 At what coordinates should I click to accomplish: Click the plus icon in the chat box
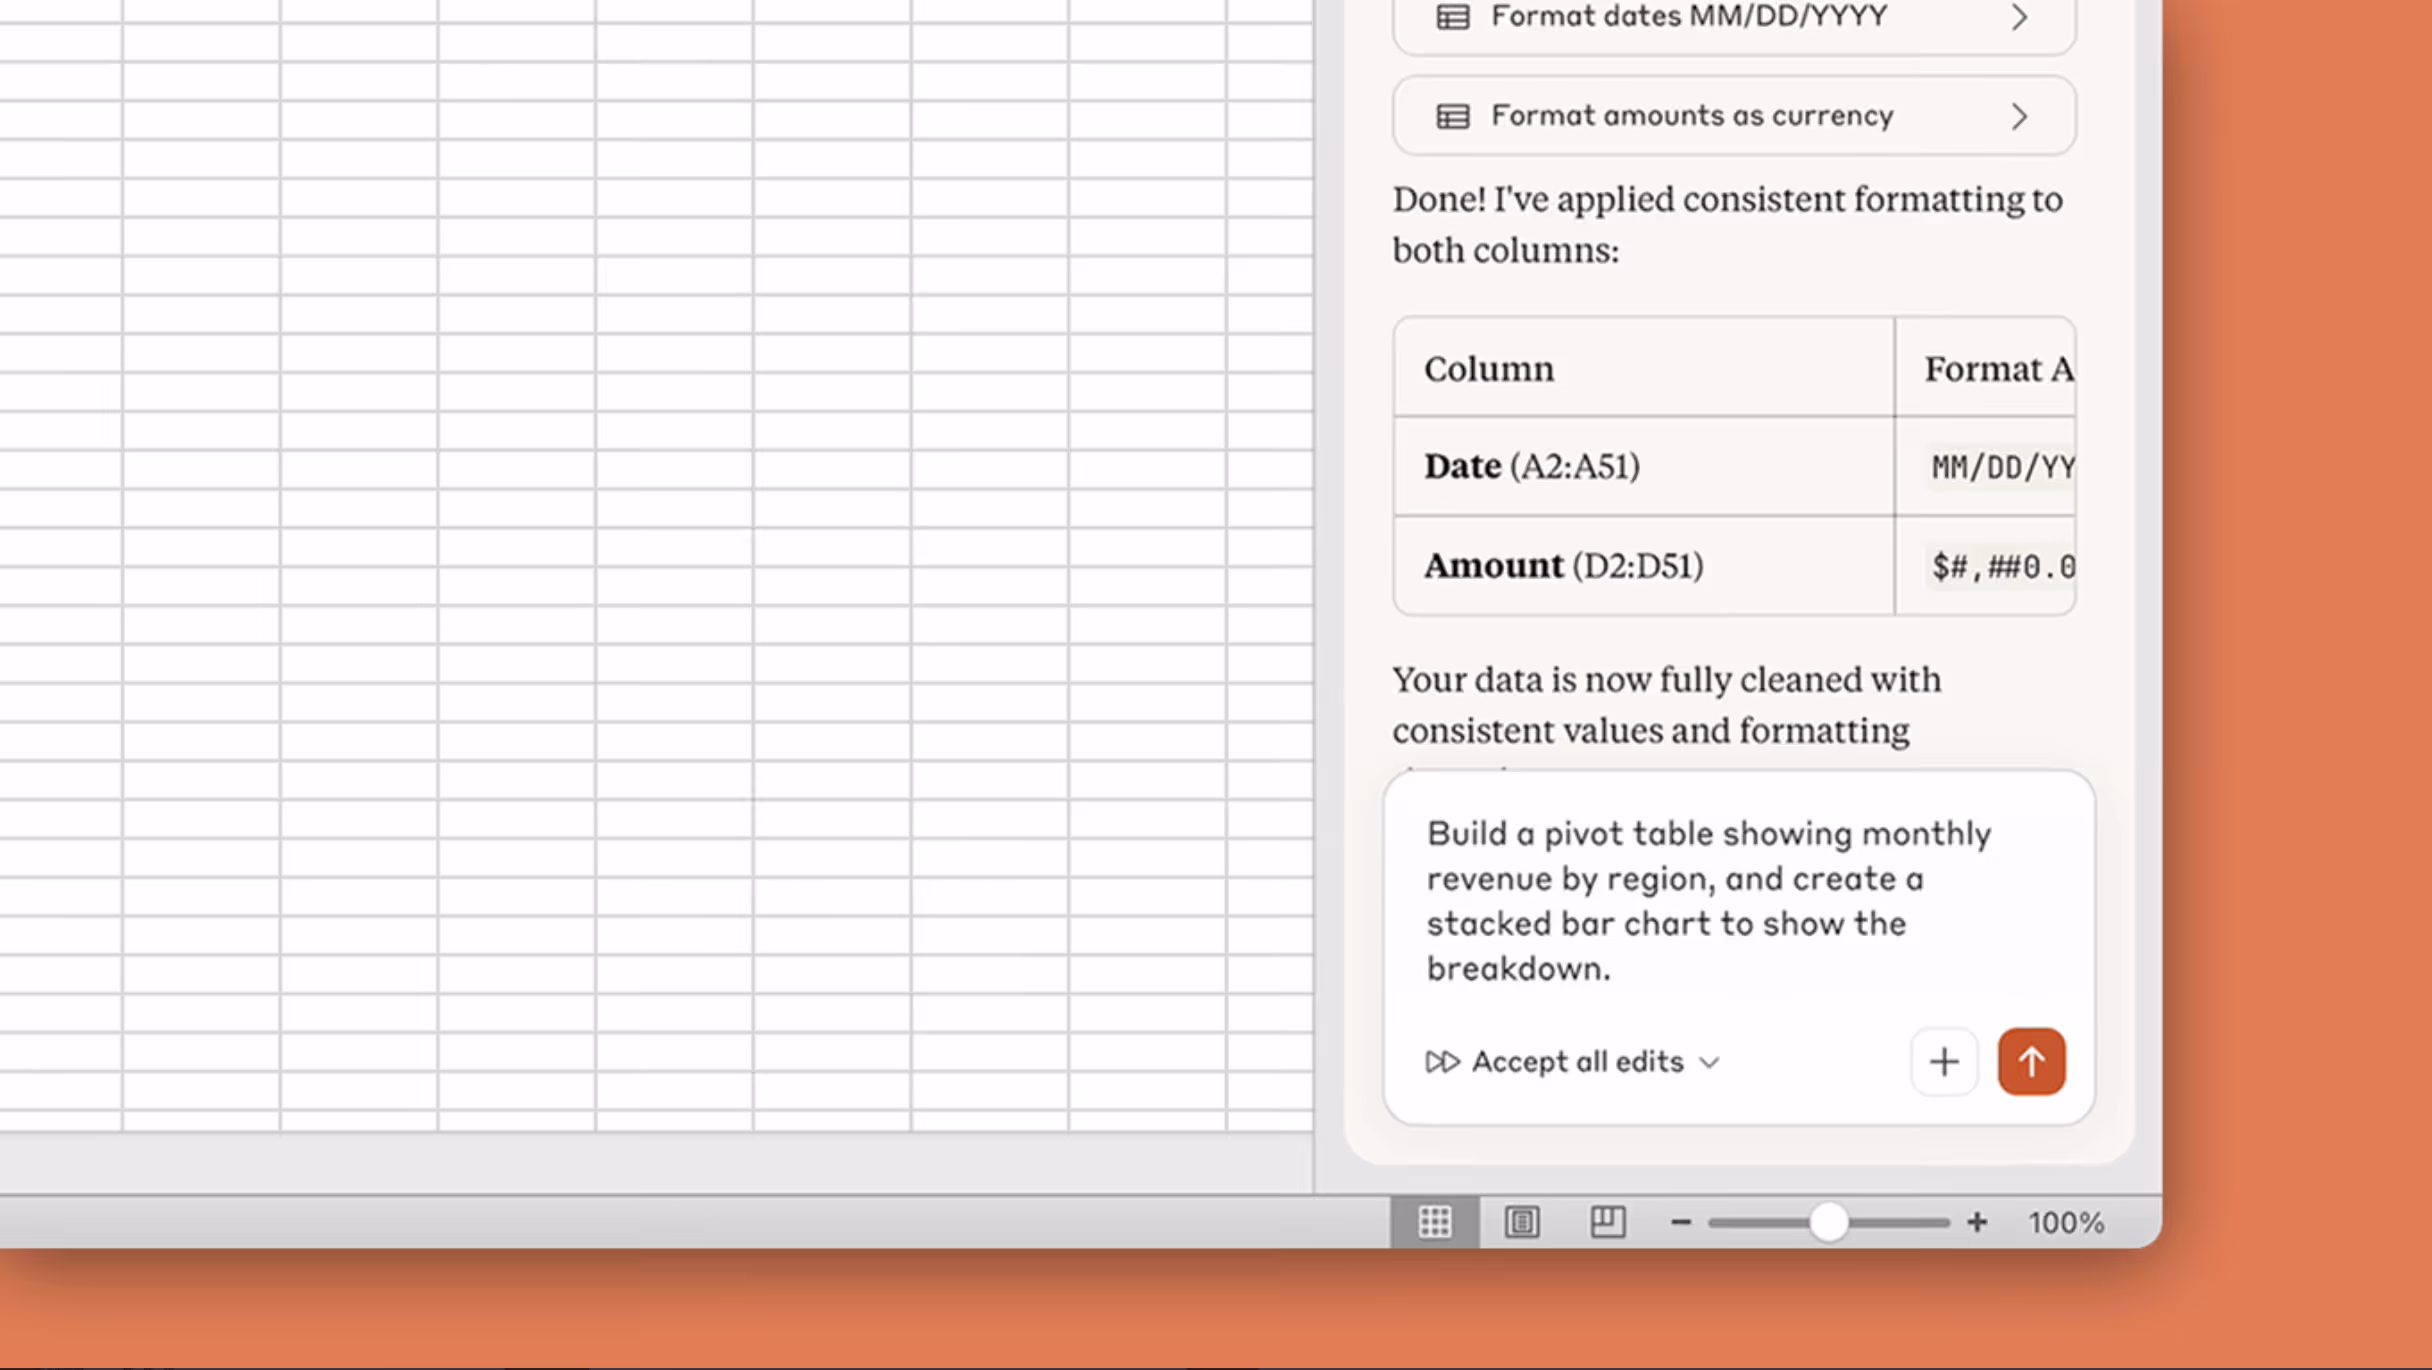1944,1061
